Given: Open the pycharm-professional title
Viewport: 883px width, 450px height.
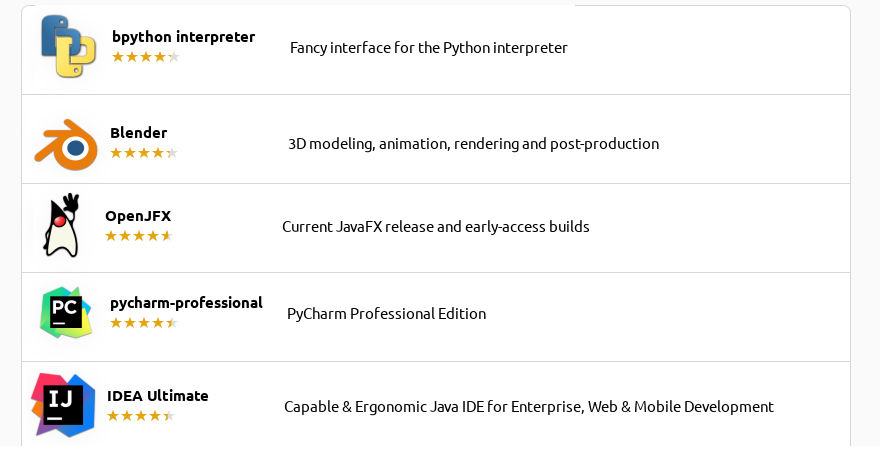Looking at the screenshot, I should pos(186,303).
